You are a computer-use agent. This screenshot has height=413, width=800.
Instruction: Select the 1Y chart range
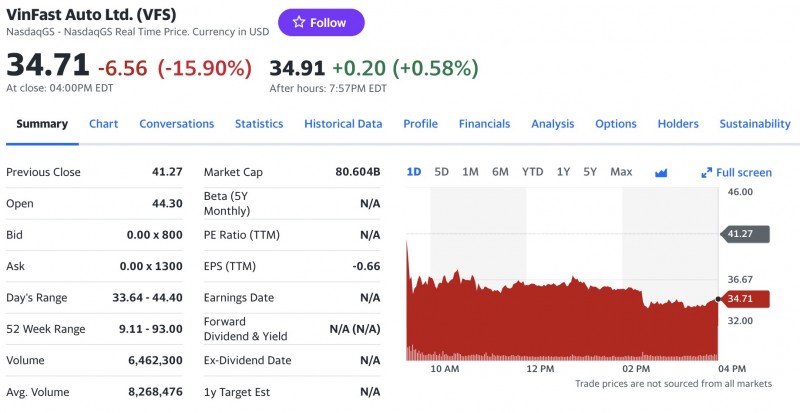coord(564,172)
